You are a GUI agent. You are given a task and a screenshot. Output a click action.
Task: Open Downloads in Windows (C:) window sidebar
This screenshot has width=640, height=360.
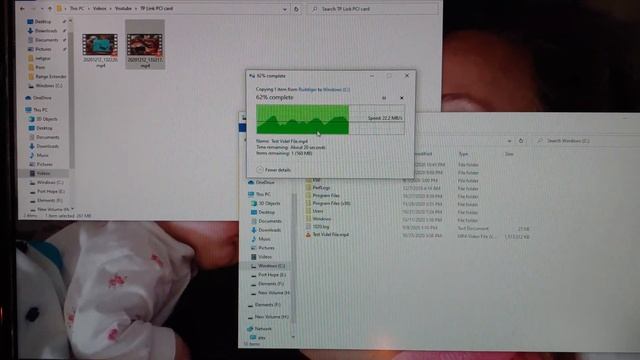pyautogui.click(x=269, y=230)
